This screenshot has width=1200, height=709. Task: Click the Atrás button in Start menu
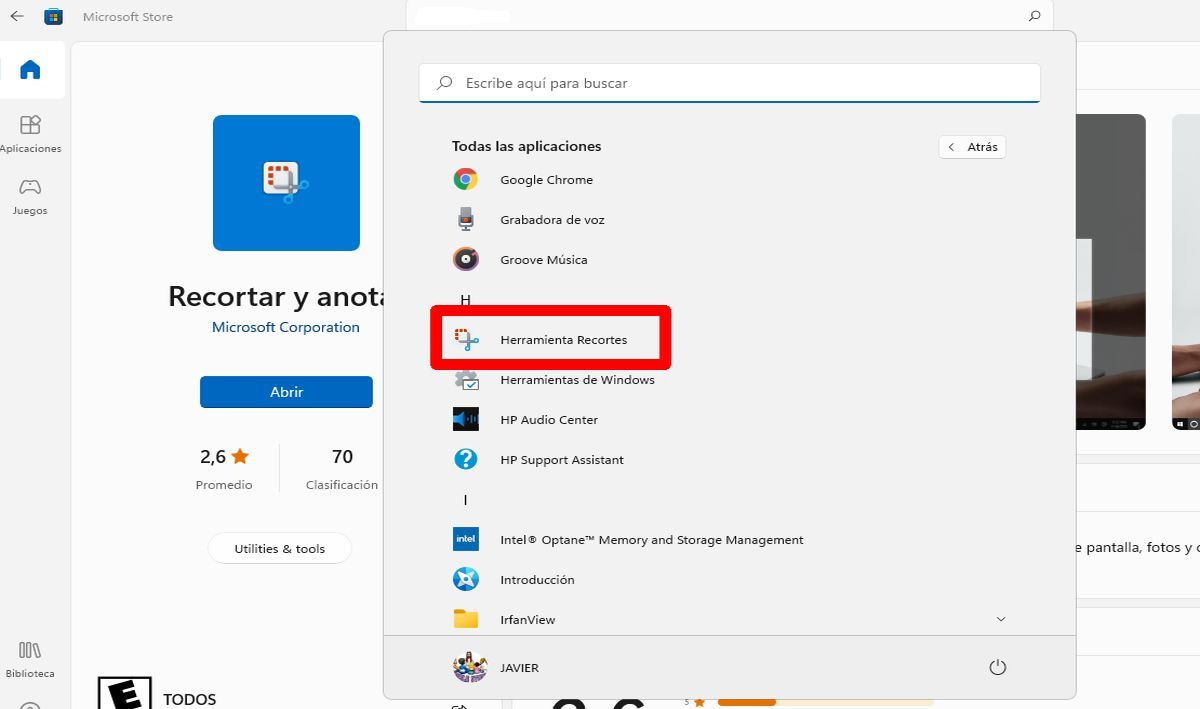coord(973,147)
